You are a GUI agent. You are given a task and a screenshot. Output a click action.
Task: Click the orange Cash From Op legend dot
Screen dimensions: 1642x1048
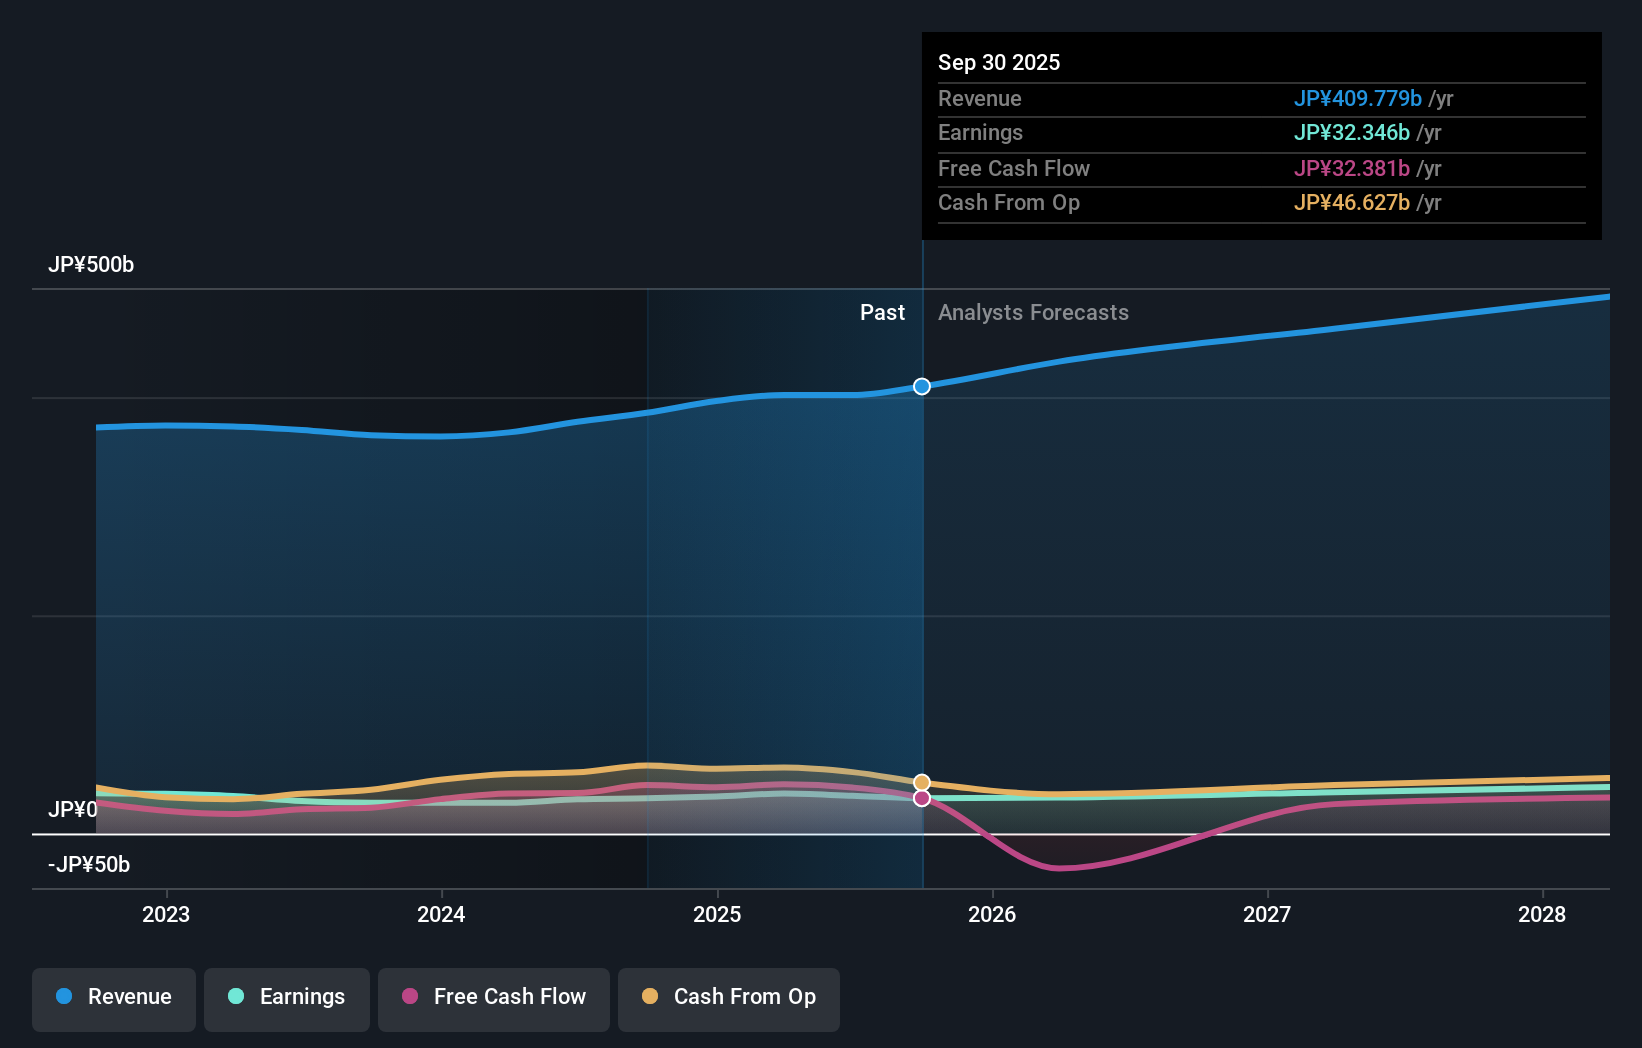[650, 997]
